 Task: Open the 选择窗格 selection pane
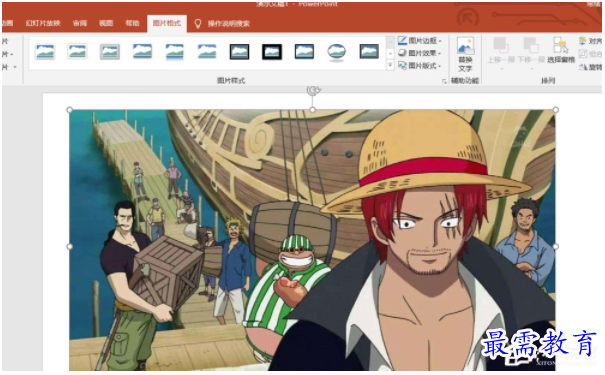[561, 50]
